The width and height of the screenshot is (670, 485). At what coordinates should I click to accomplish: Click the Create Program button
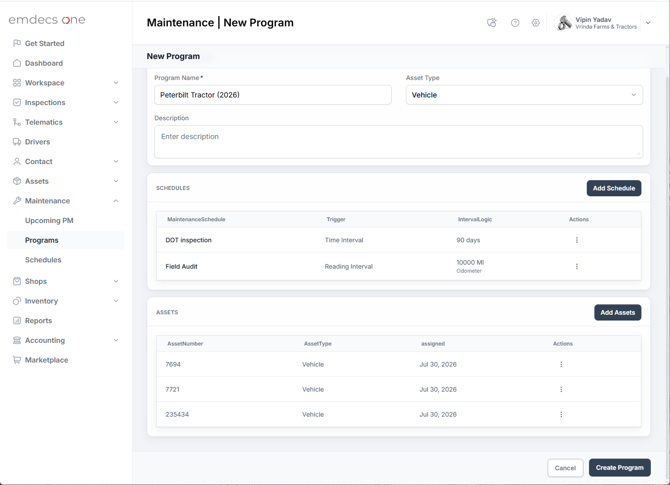[x=620, y=468]
